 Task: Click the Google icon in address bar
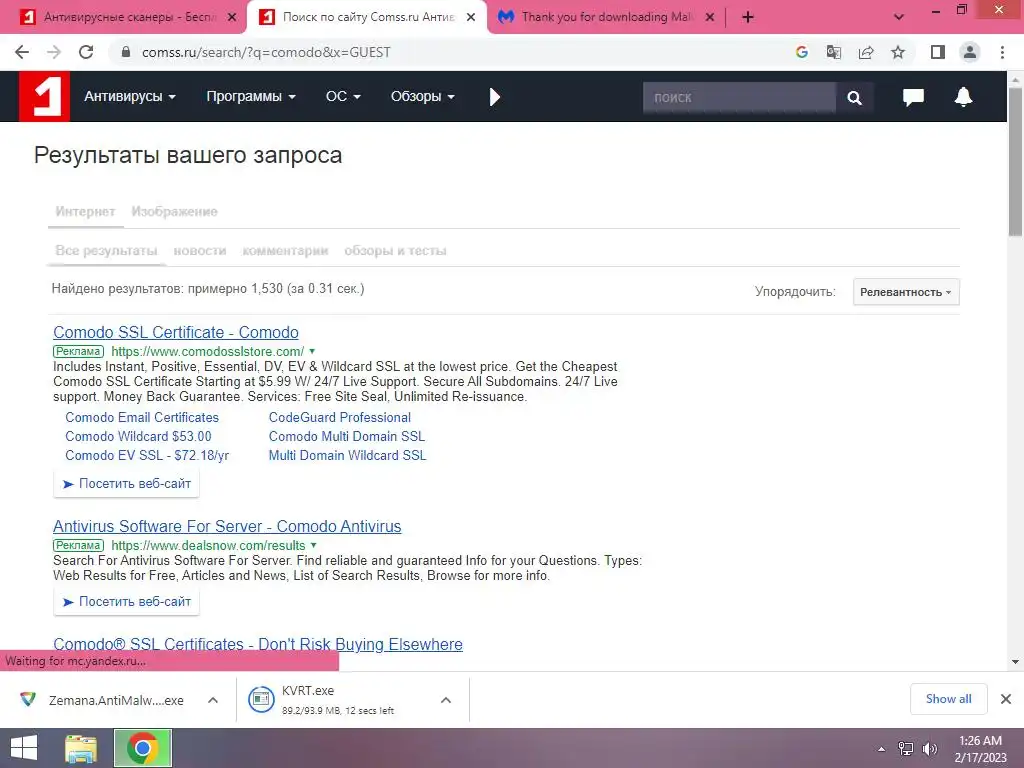(801, 52)
